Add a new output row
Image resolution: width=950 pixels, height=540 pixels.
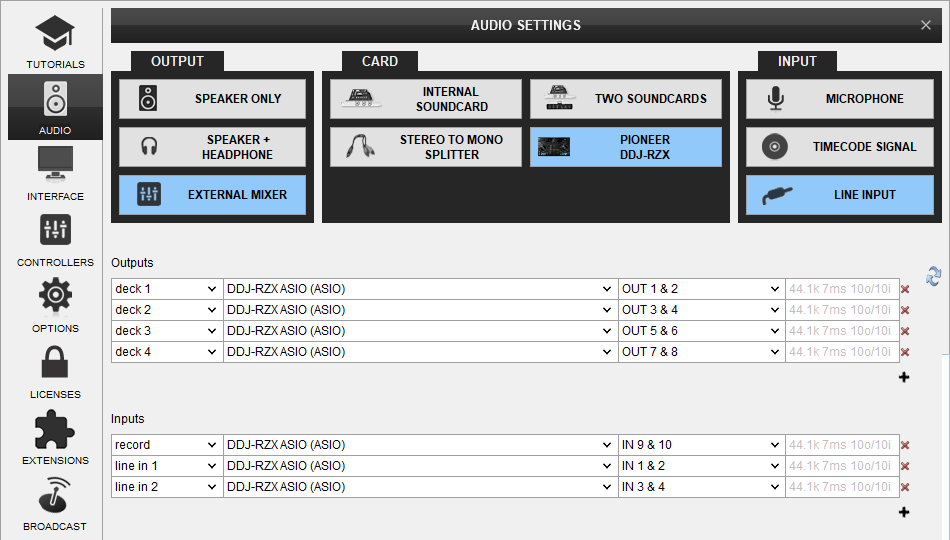[904, 377]
